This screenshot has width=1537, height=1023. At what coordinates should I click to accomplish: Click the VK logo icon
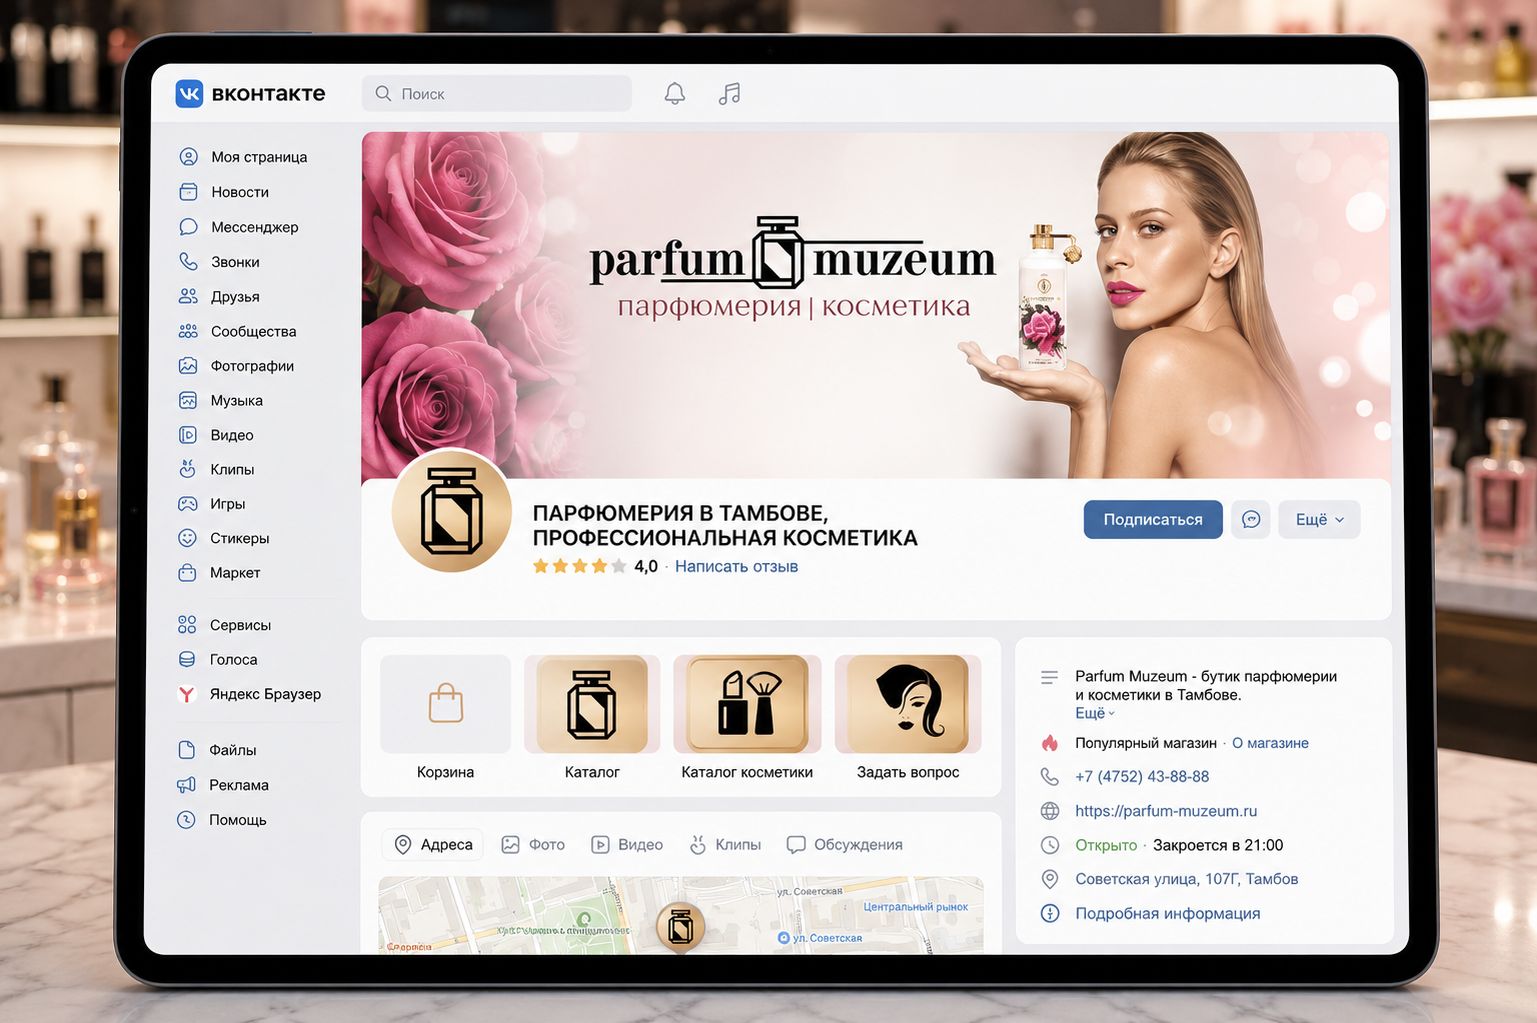click(x=189, y=93)
